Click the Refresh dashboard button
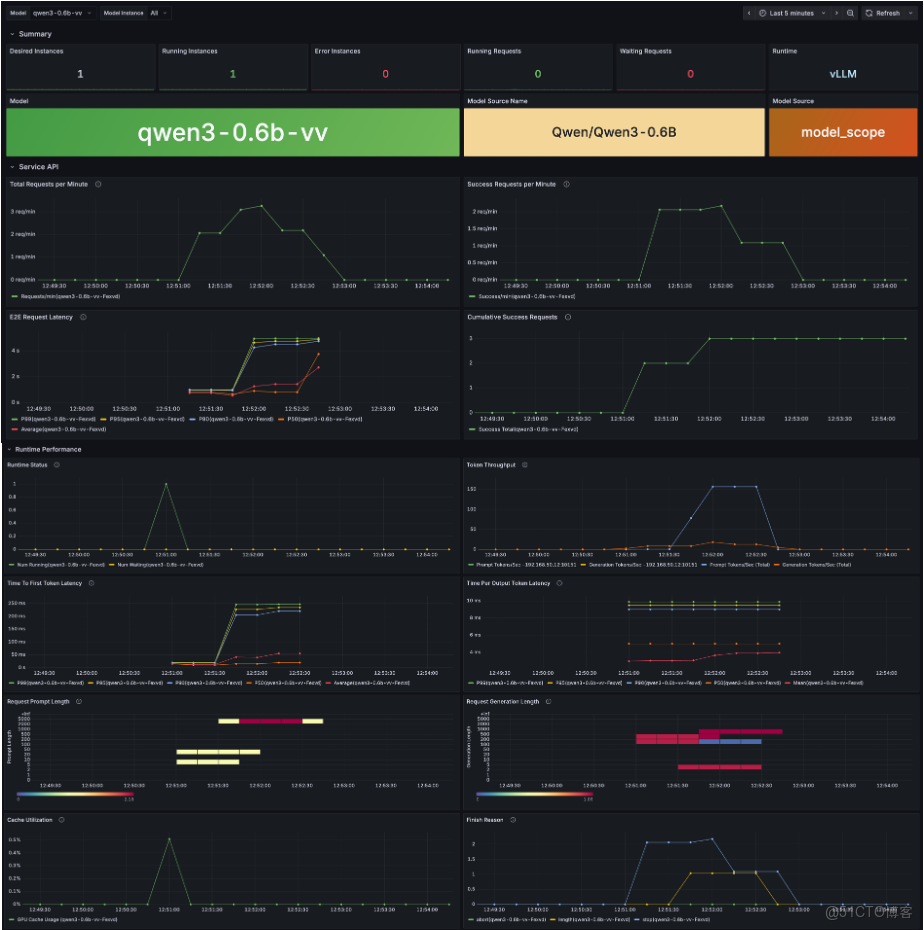924x930 pixels. click(x=882, y=13)
